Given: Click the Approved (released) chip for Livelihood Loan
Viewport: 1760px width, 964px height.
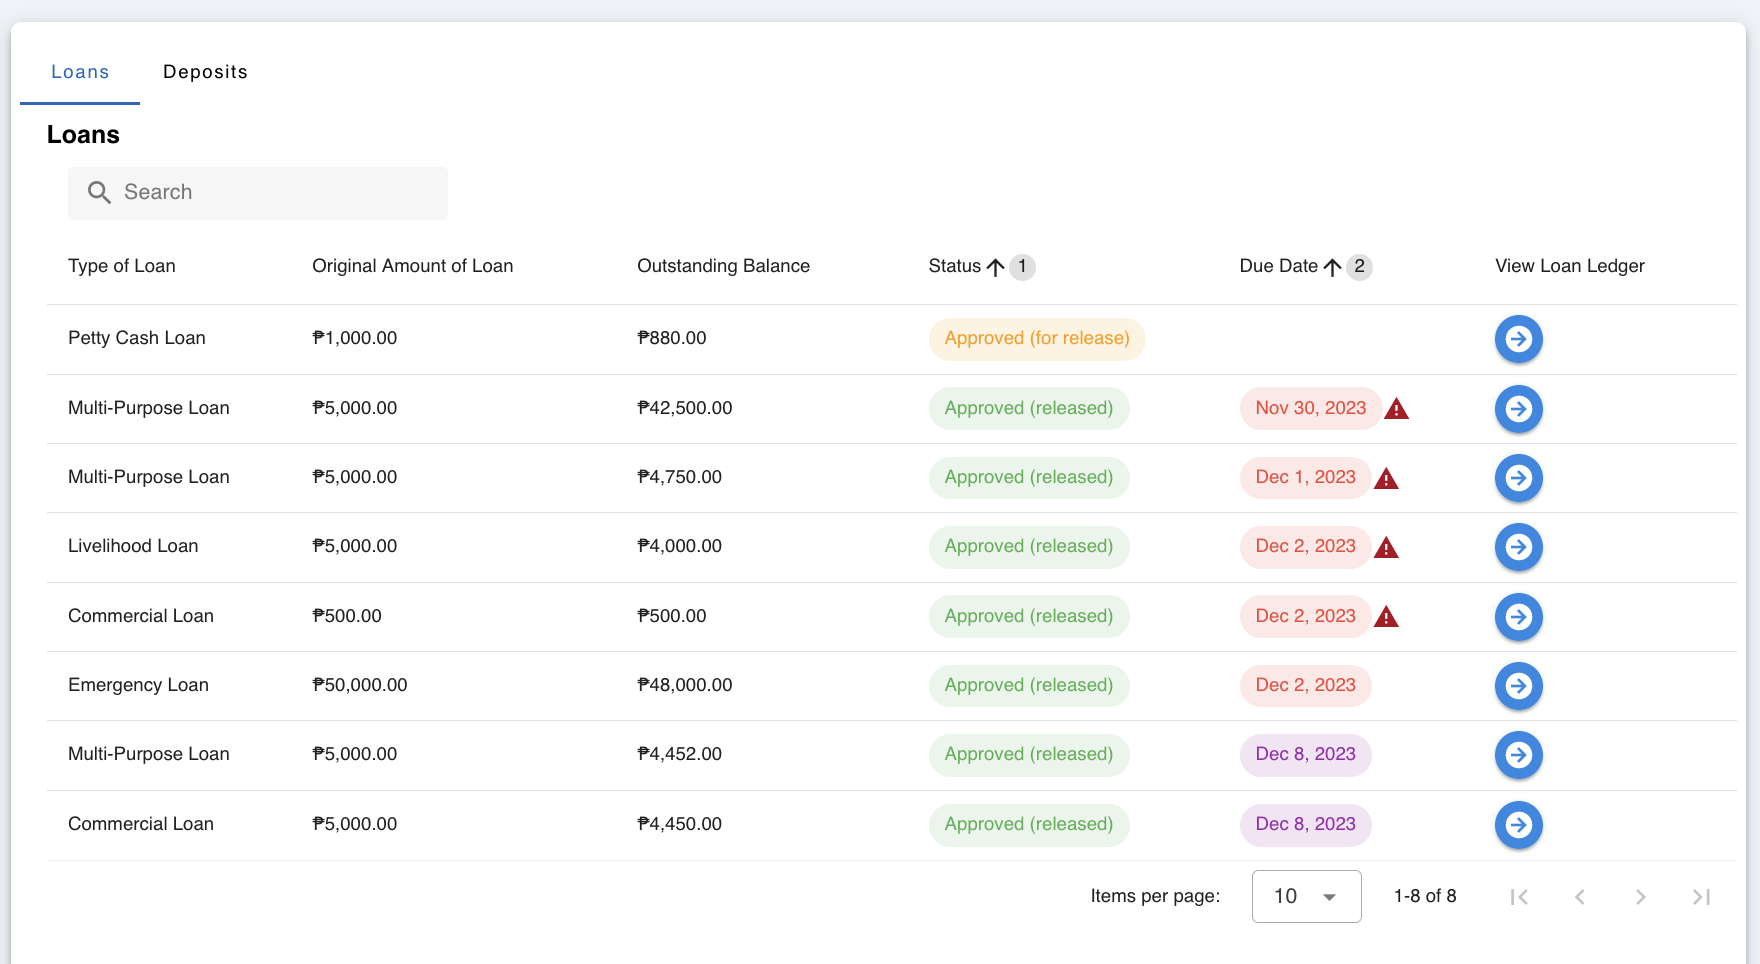Looking at the screenshot, I should click(1028, 547).
